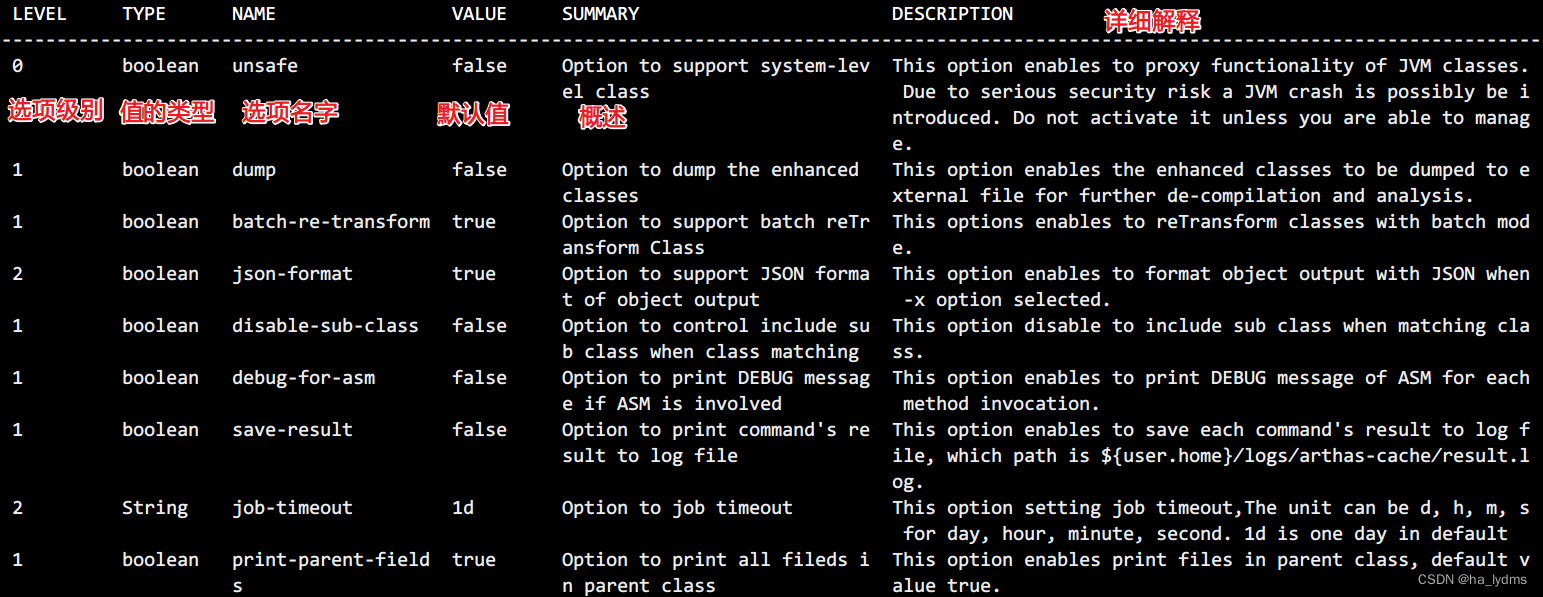Click the red 详细解释 annotation
This screenshot has height=597, width=1543.
(1152, 22)
